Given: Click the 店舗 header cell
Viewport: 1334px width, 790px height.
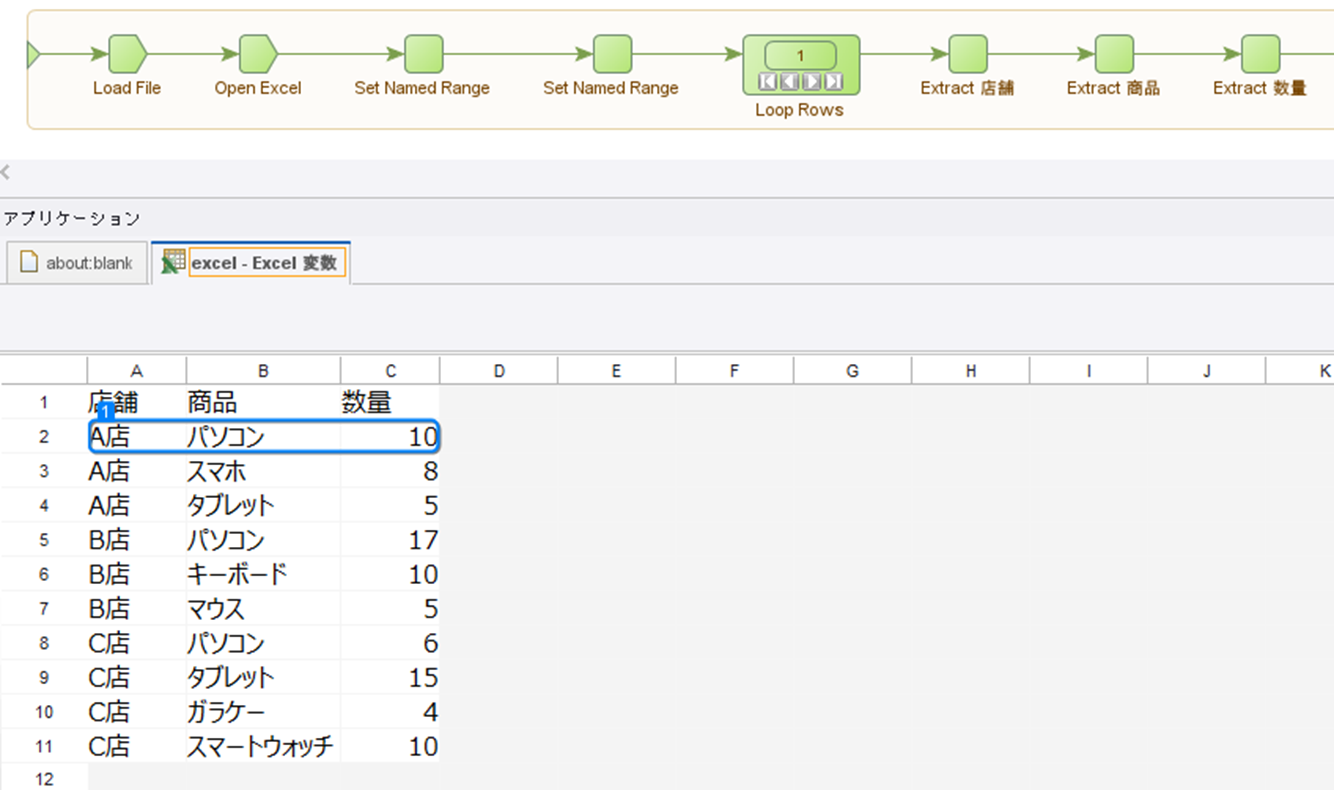Looking at the screenshot, I should point(137,403).
